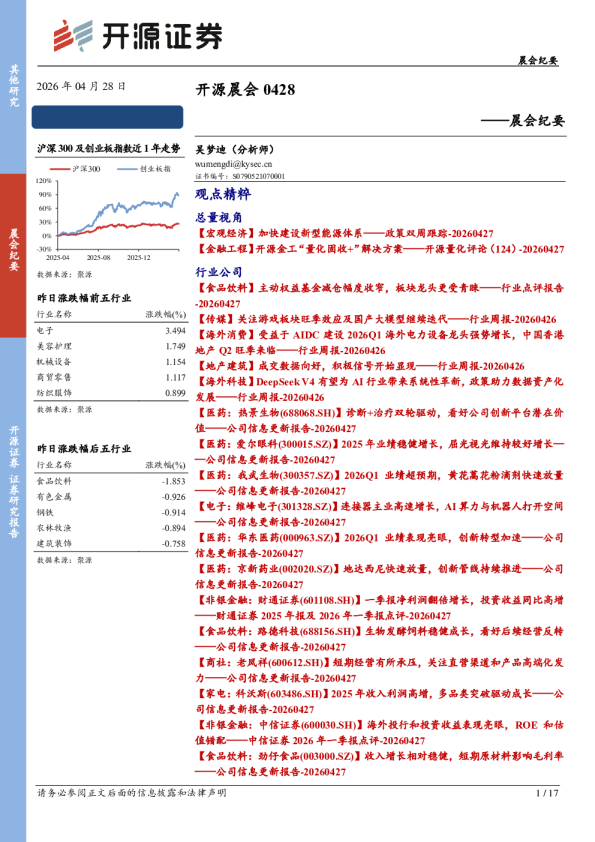This screenshot has width=595, height=842.
Task: Click the 昨日涨跌幅后五行业 table title
Action: coord(84,448)
